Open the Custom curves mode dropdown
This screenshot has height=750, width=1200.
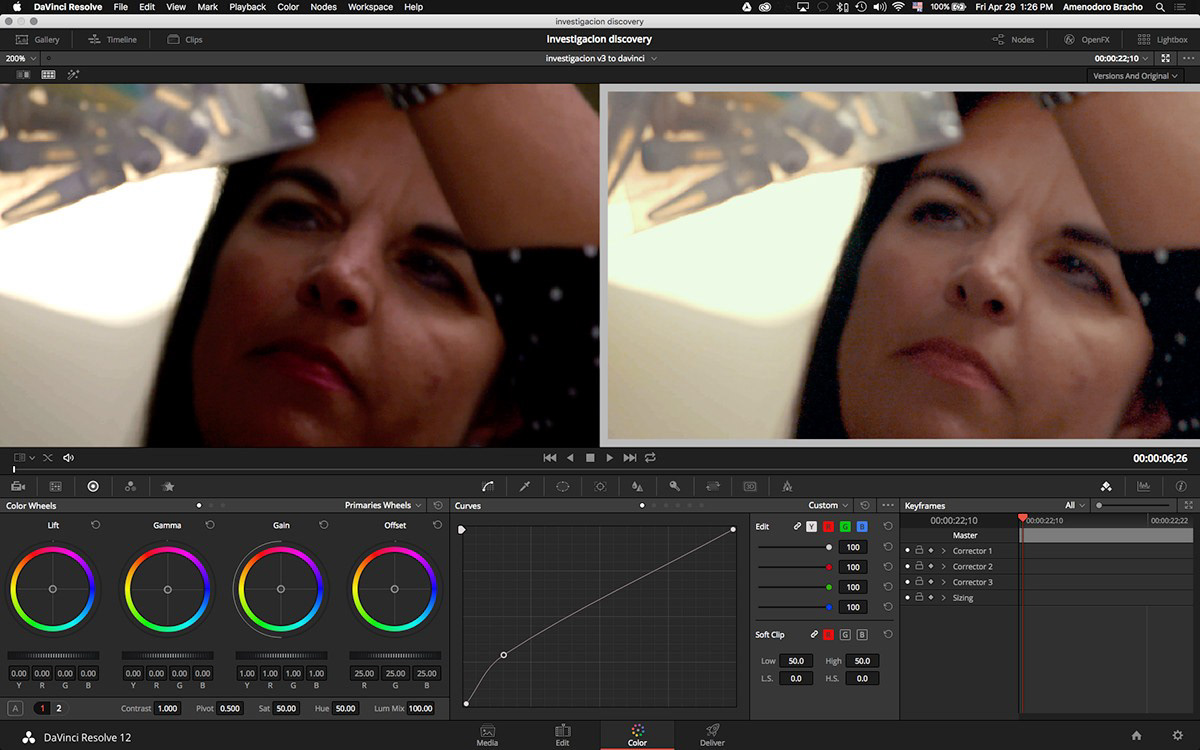(829, 505)
